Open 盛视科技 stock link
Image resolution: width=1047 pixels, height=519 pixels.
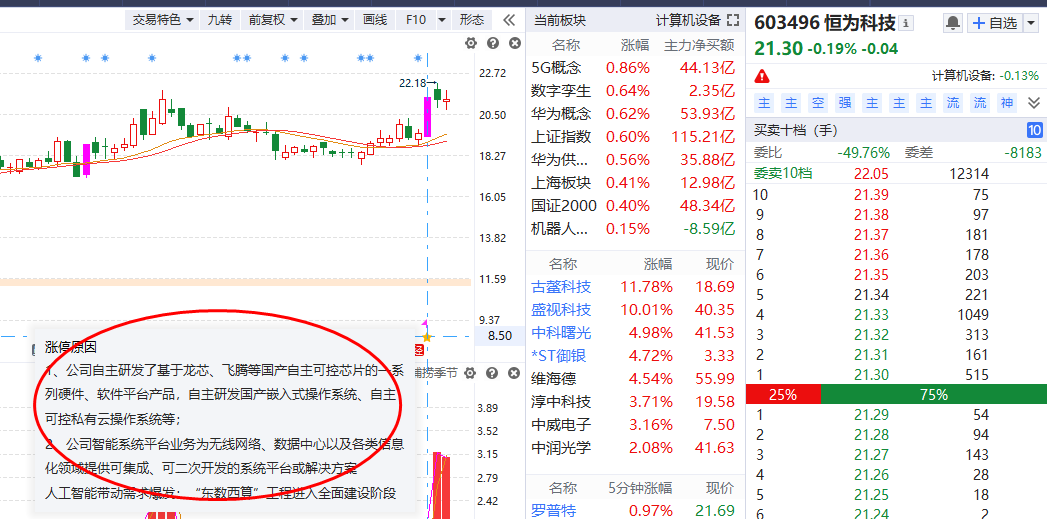[561, 310]
